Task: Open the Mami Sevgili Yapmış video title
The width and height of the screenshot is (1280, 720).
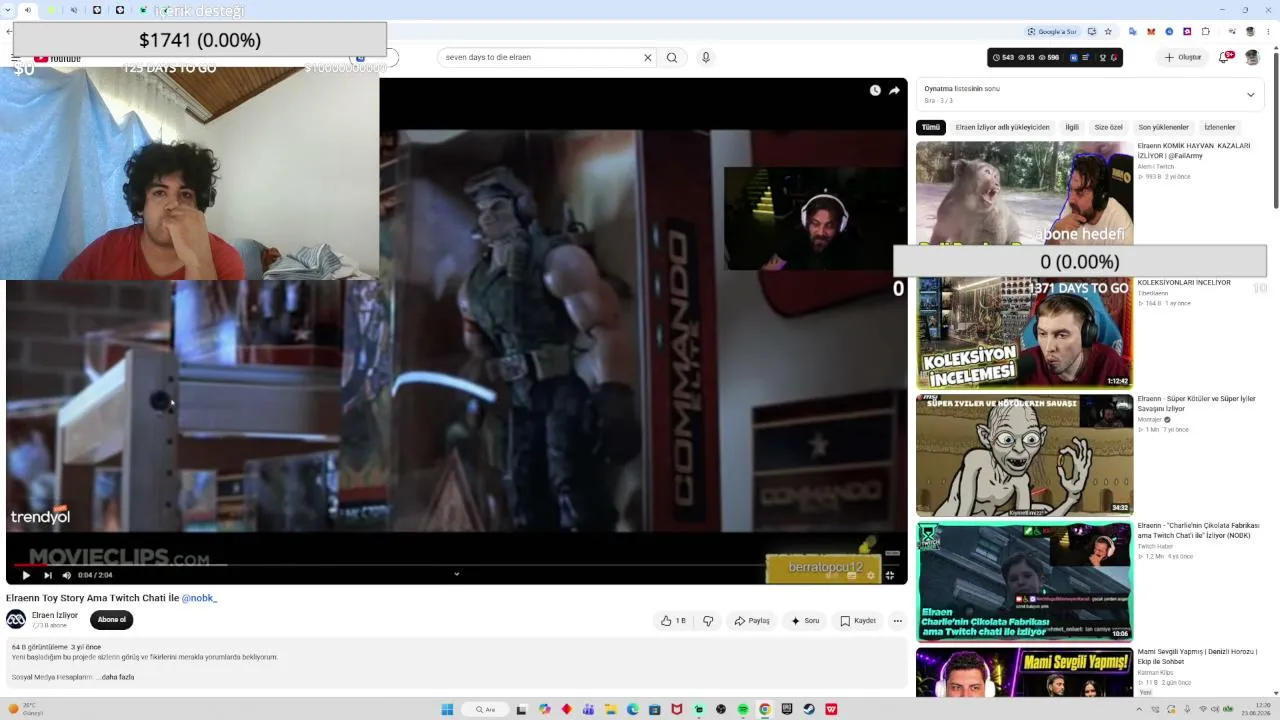Action: pos(1195,656)
